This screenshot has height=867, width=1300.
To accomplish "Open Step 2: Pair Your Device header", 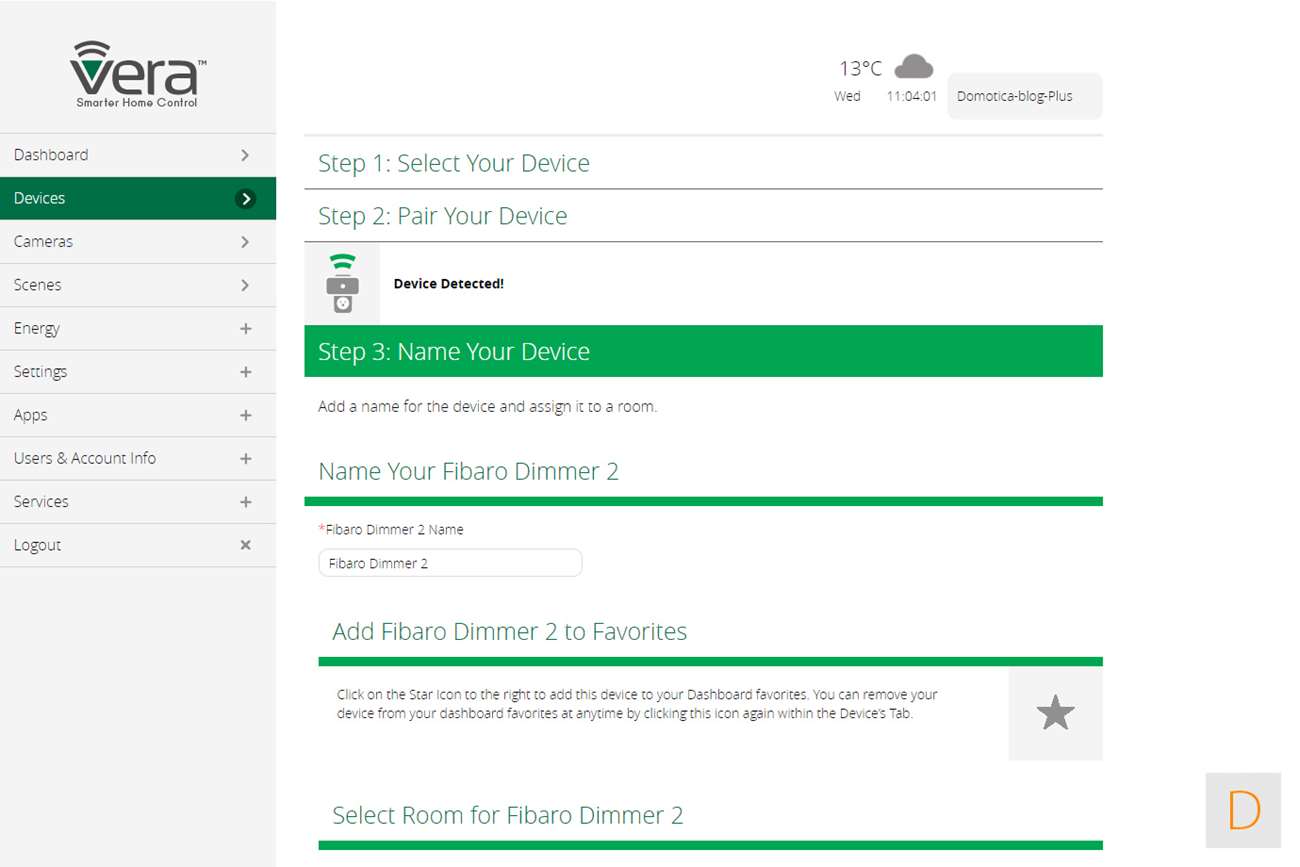I will tap(442, 216).
